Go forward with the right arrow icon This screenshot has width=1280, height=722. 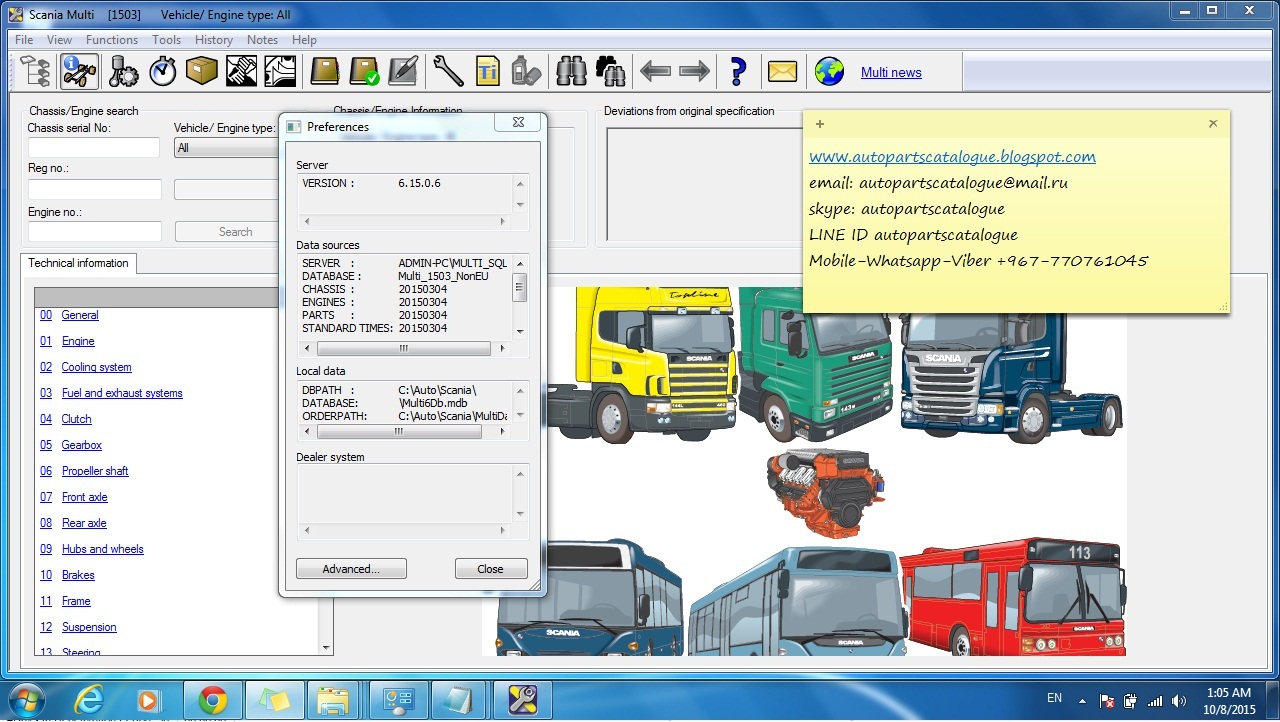click(694, 71)
